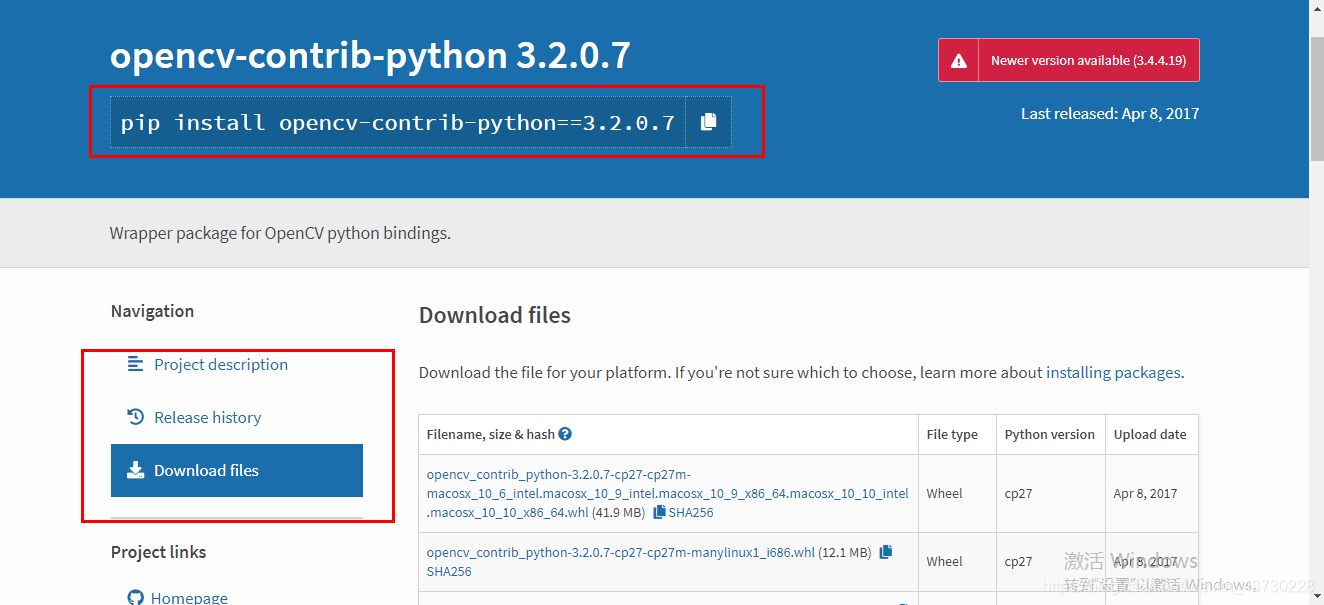Image resolution: width=1324 pixels, height=605 pixels.
Task: Click the Release history clock icon
Action: (136, 417)
